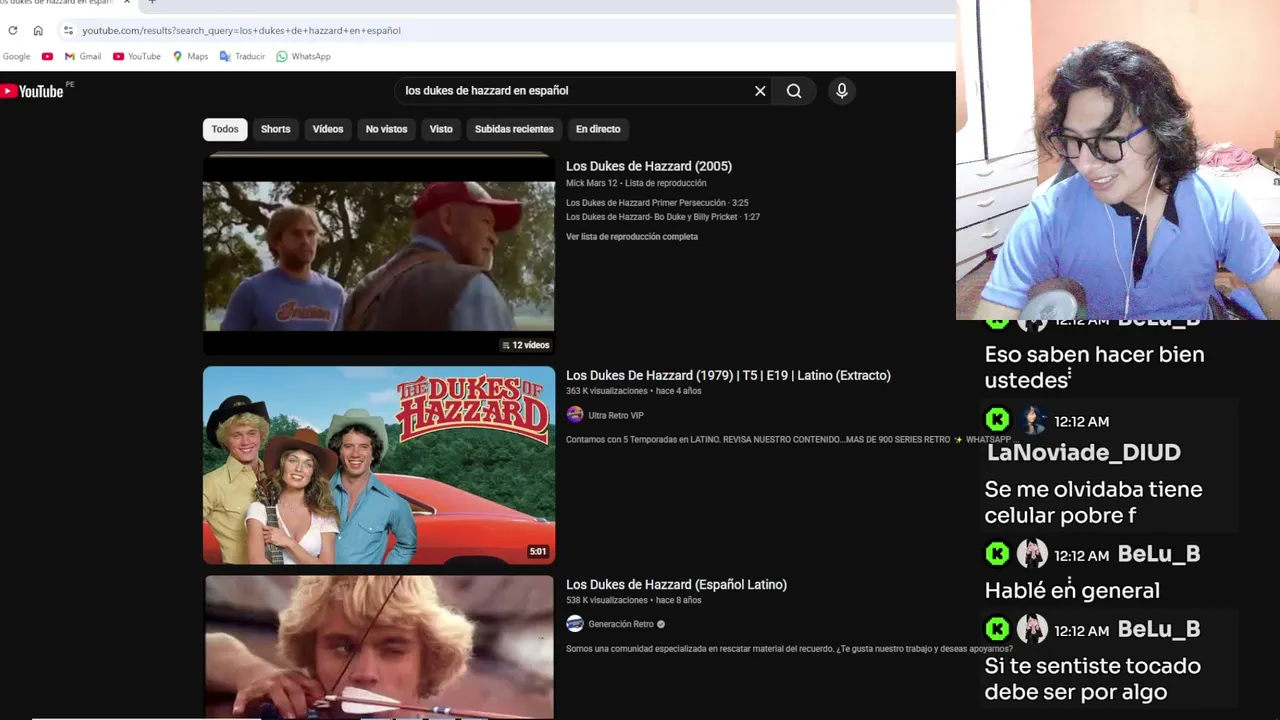This screenshot has height=720, width=1280.
Task: Open the Español Latino video thumbnail
Action: click(379, 648)
